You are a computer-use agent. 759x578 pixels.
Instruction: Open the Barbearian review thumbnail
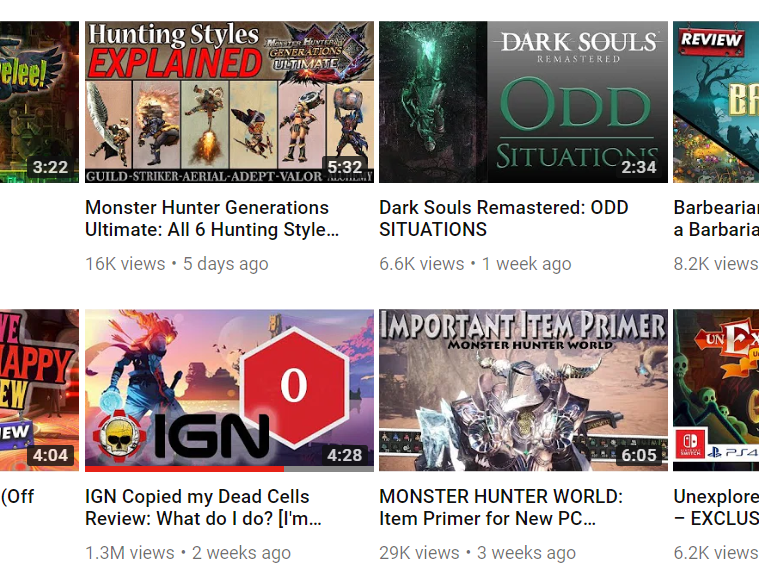716,102
